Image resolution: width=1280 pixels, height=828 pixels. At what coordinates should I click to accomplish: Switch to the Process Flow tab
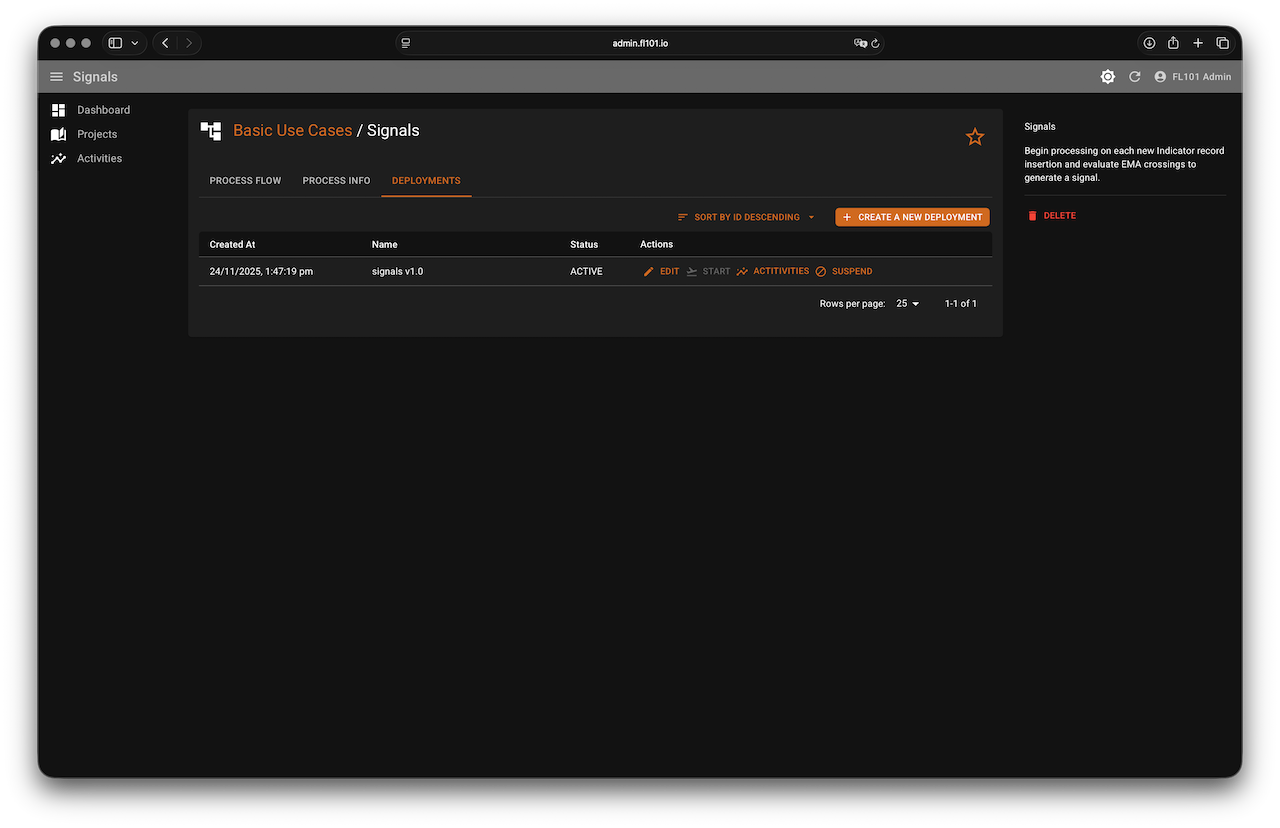tap(245, 181)
